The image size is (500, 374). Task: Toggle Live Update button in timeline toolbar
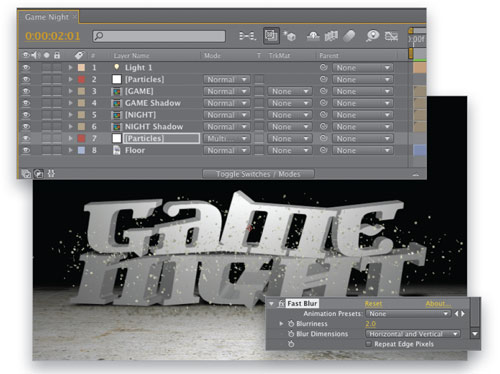coord(271,35)
